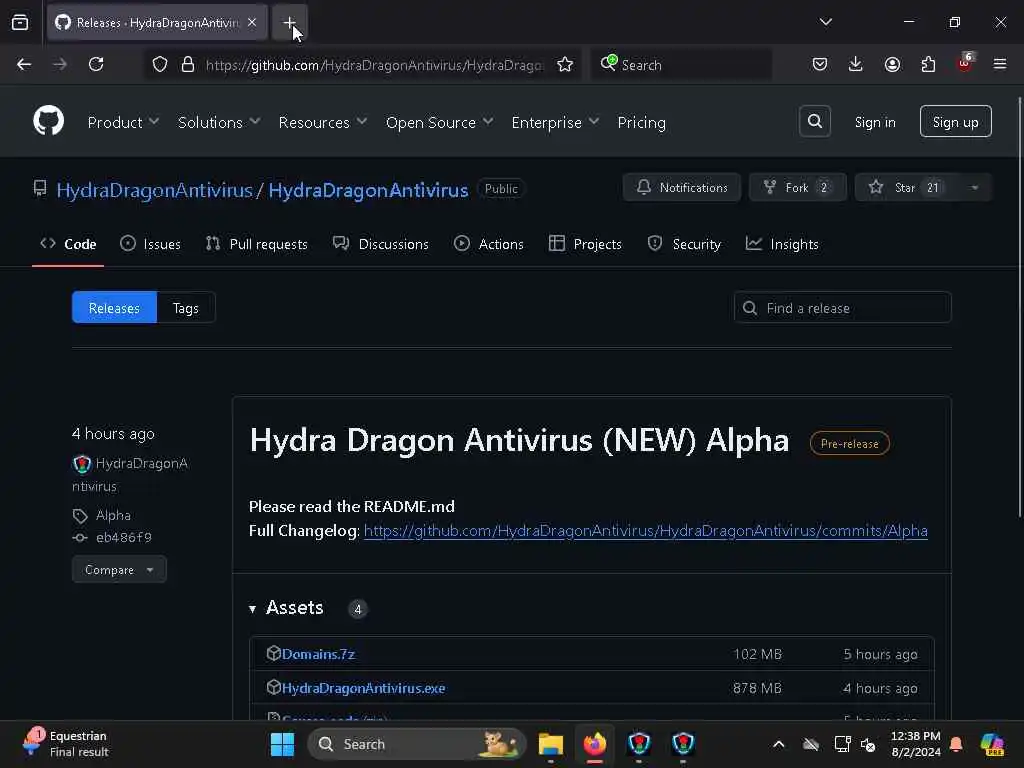The height and width of the screenshot is (768, 1024).
Task: Bookmark this page with star icon
Action: pos(565,64)
